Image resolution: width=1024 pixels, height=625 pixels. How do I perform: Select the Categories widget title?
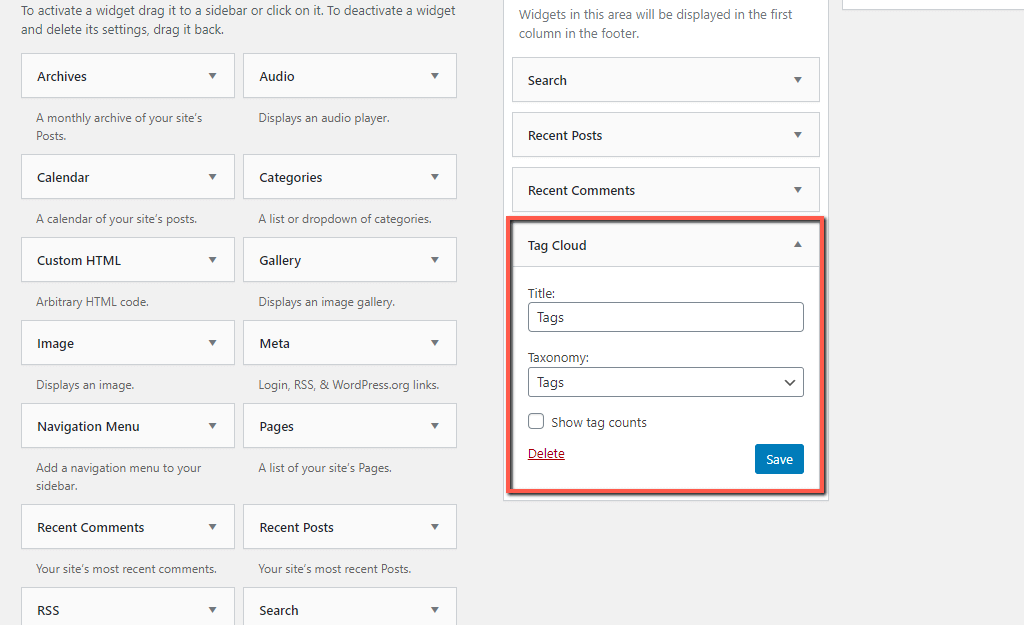coord(291,178)
